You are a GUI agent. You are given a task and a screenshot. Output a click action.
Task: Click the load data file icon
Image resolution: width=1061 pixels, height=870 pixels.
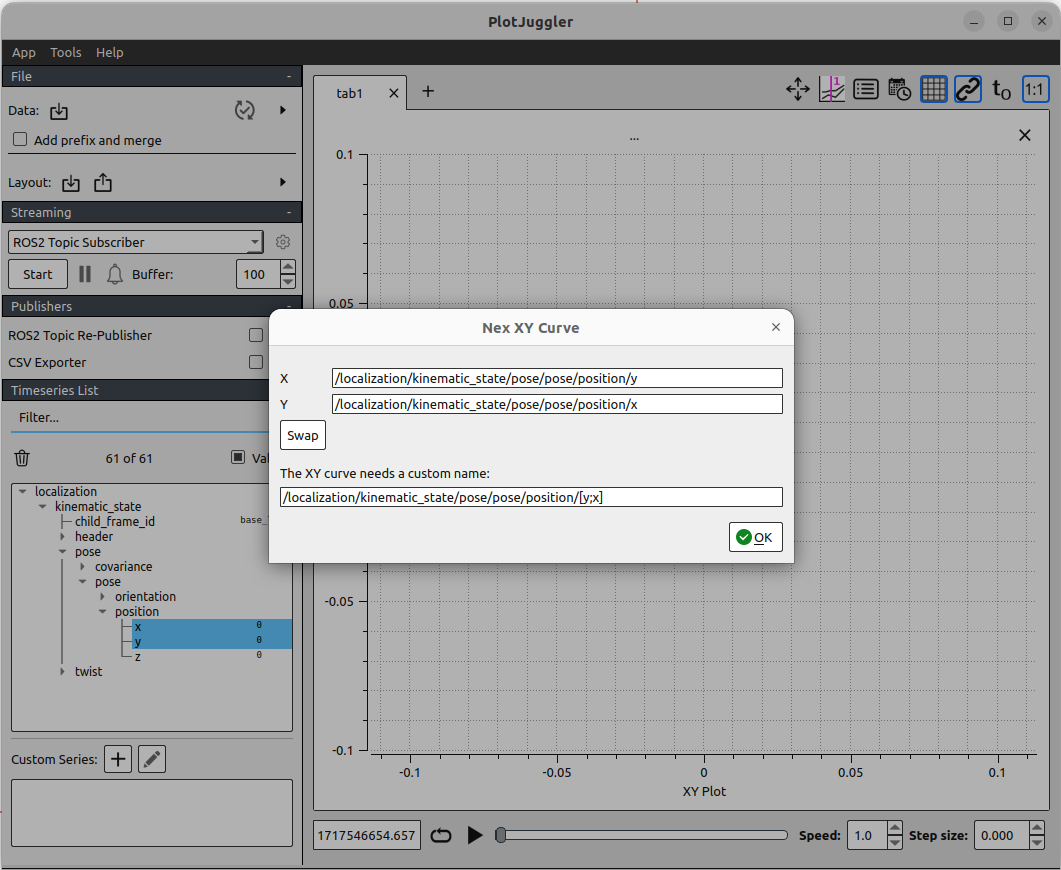point(59,111)
